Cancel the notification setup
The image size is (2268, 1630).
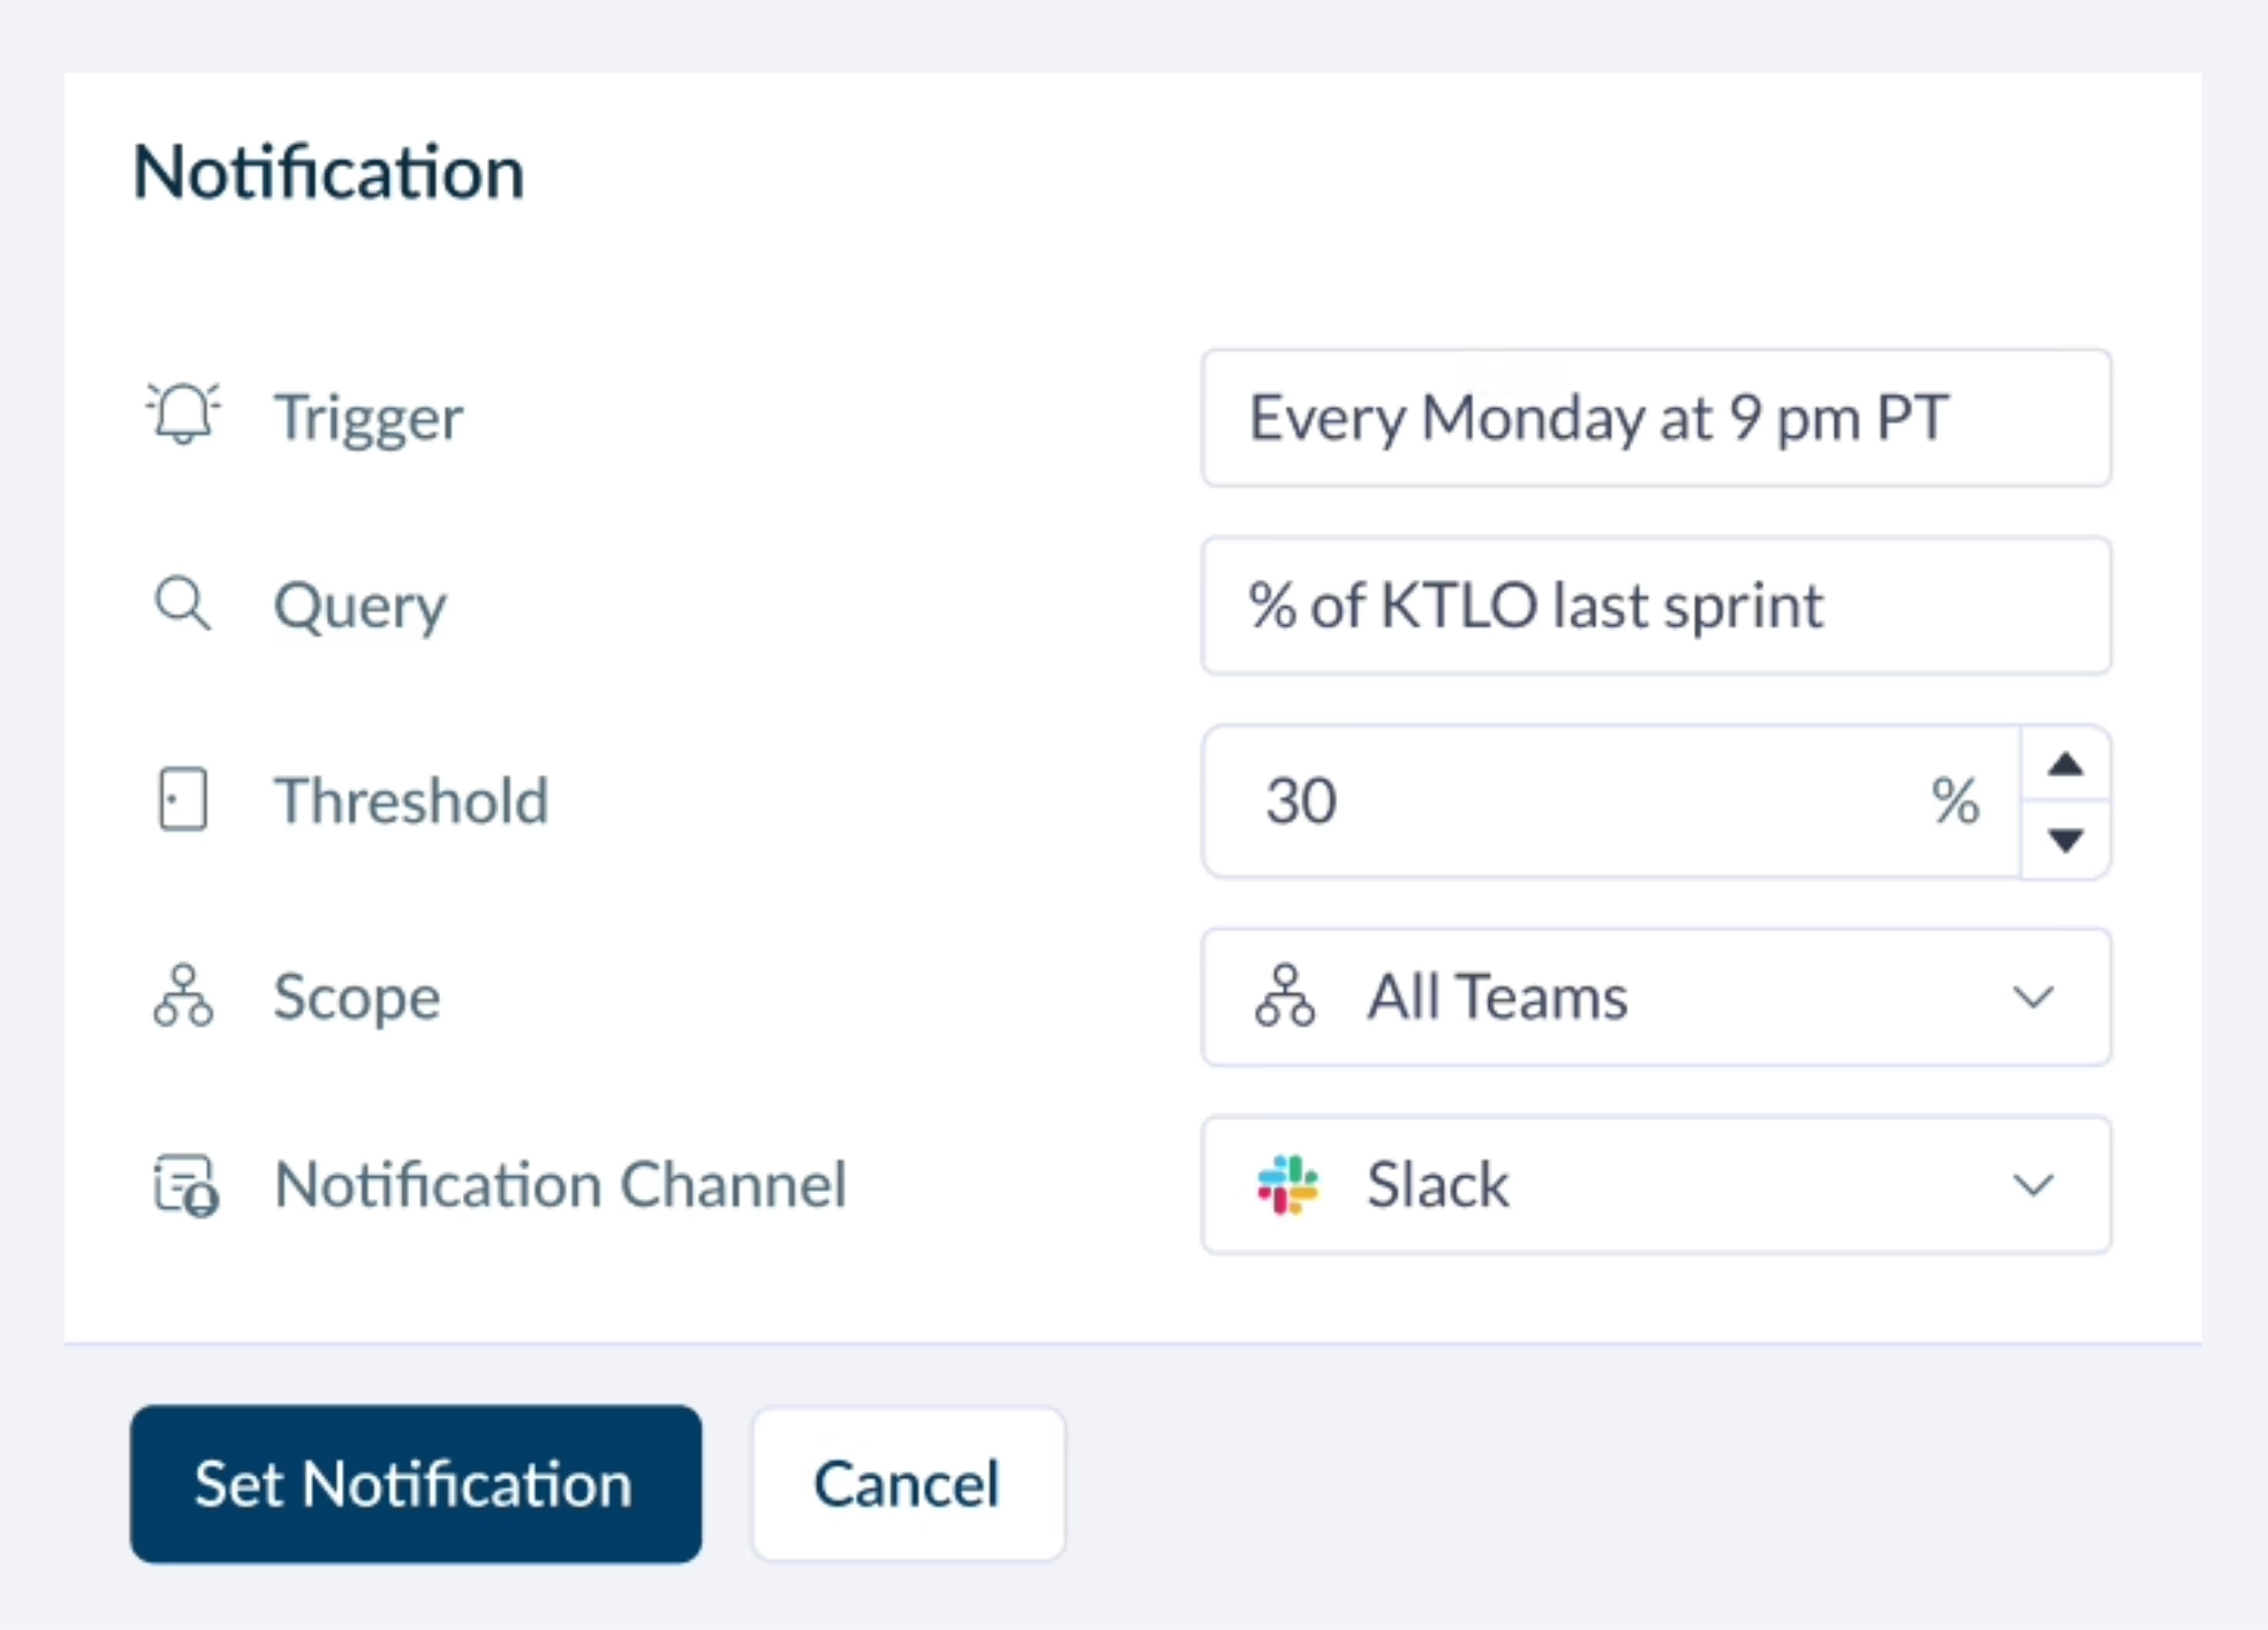pyautogui.click(x=907, y=1485)
